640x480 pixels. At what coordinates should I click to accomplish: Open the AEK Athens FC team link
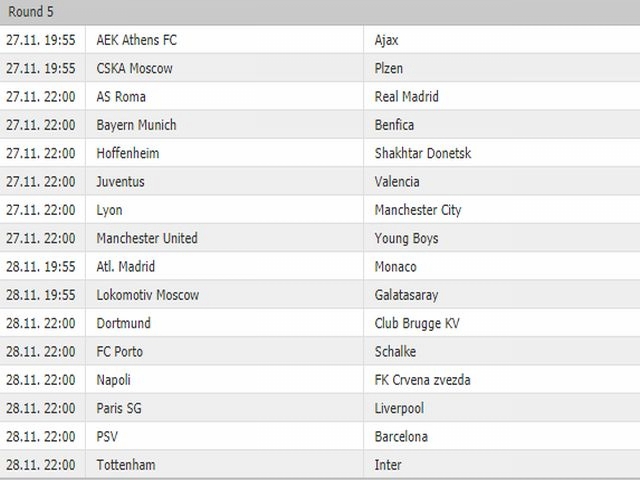click(136, 40)
